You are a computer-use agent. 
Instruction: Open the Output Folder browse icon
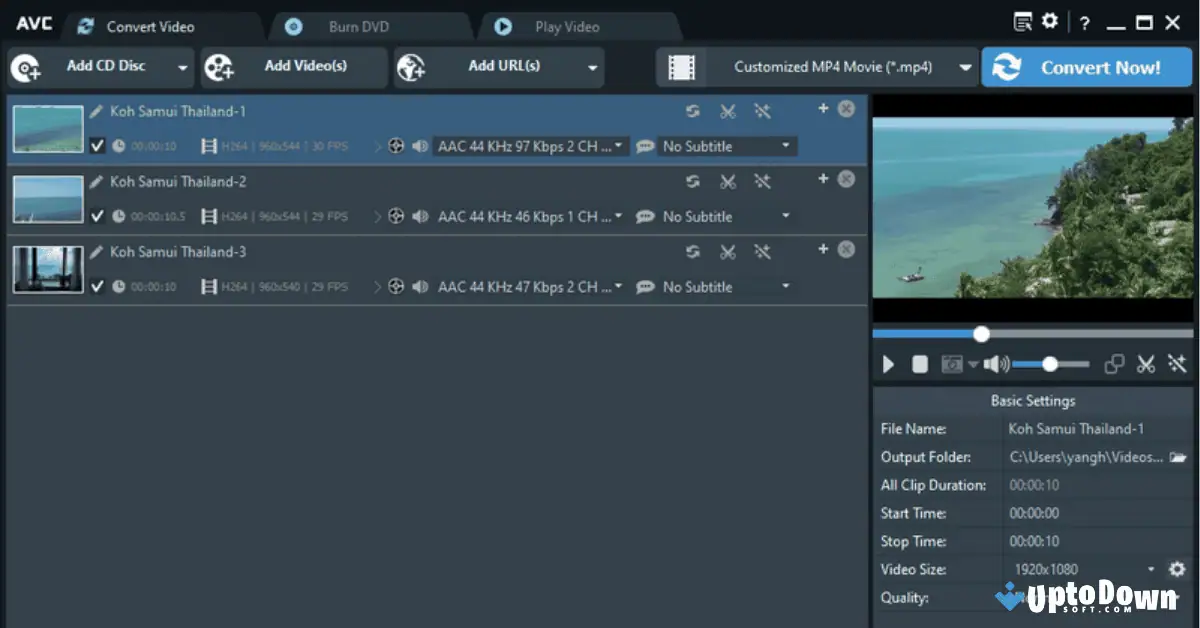[1179, 456]
